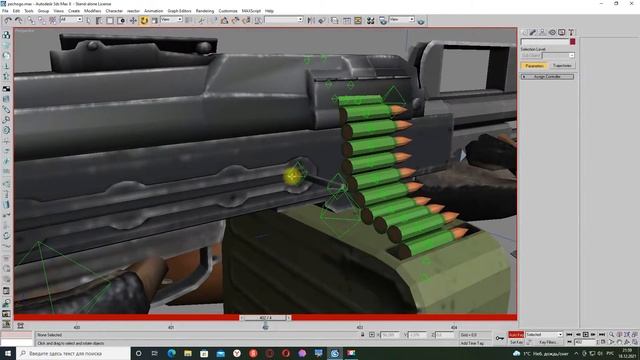Screen dimensions: 640x360
Task: Select the viewport Zoom magnifier tool
Action: point(611,335)
